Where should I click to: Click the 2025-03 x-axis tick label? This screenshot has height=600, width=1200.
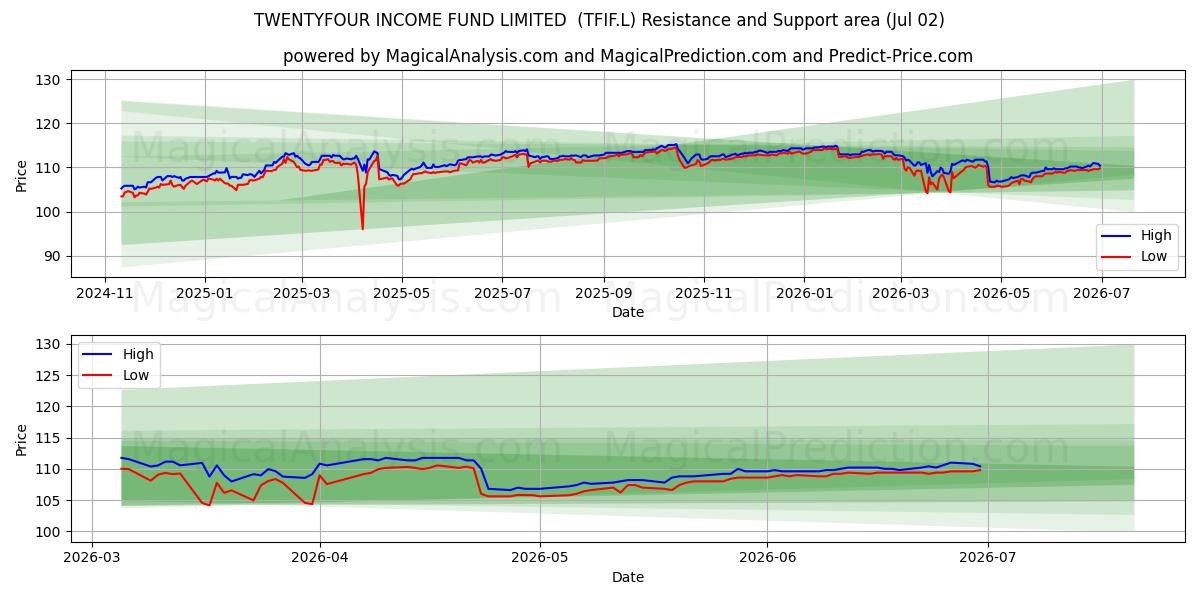tap(301, 295)
